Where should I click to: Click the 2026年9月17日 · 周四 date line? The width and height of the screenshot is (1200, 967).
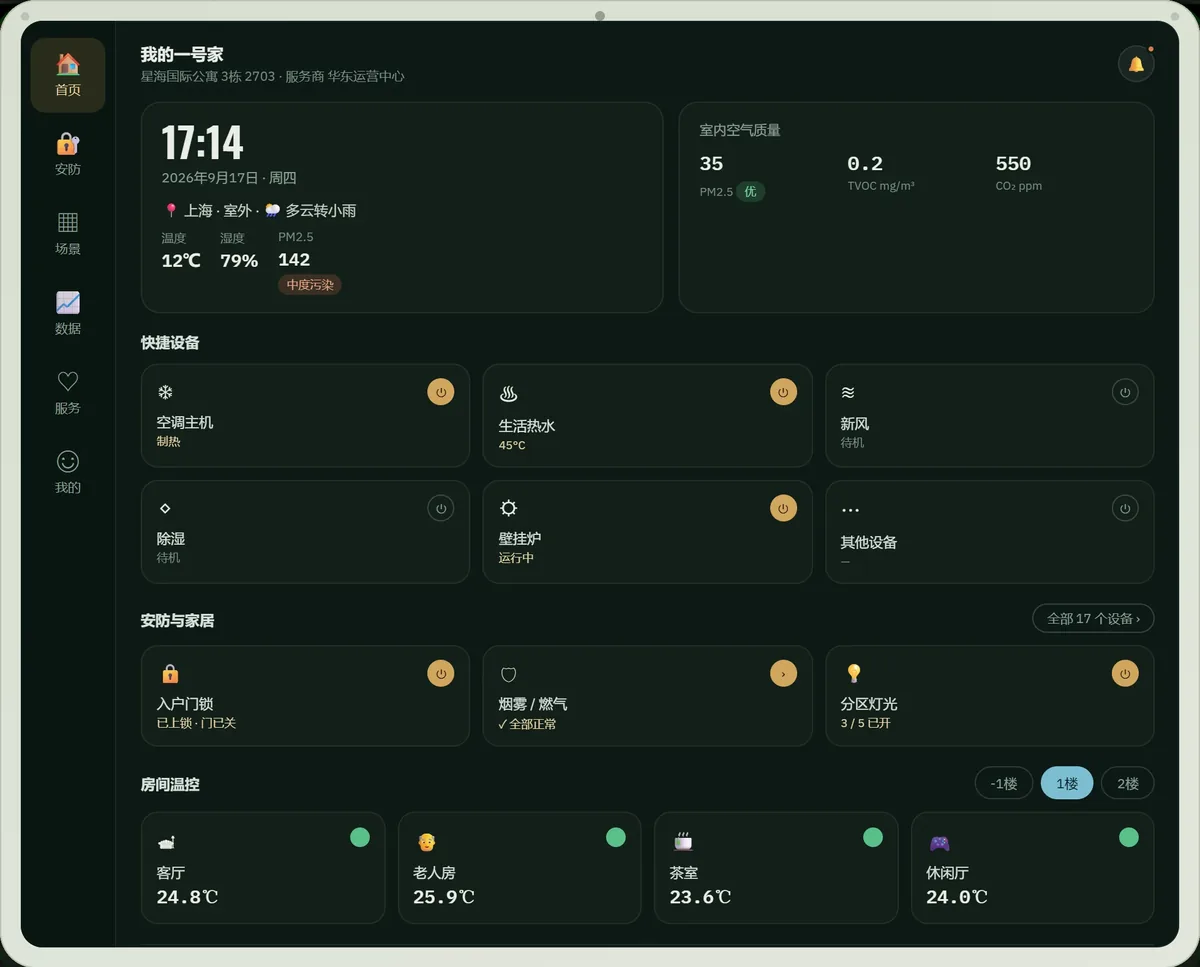pos(229,178)
